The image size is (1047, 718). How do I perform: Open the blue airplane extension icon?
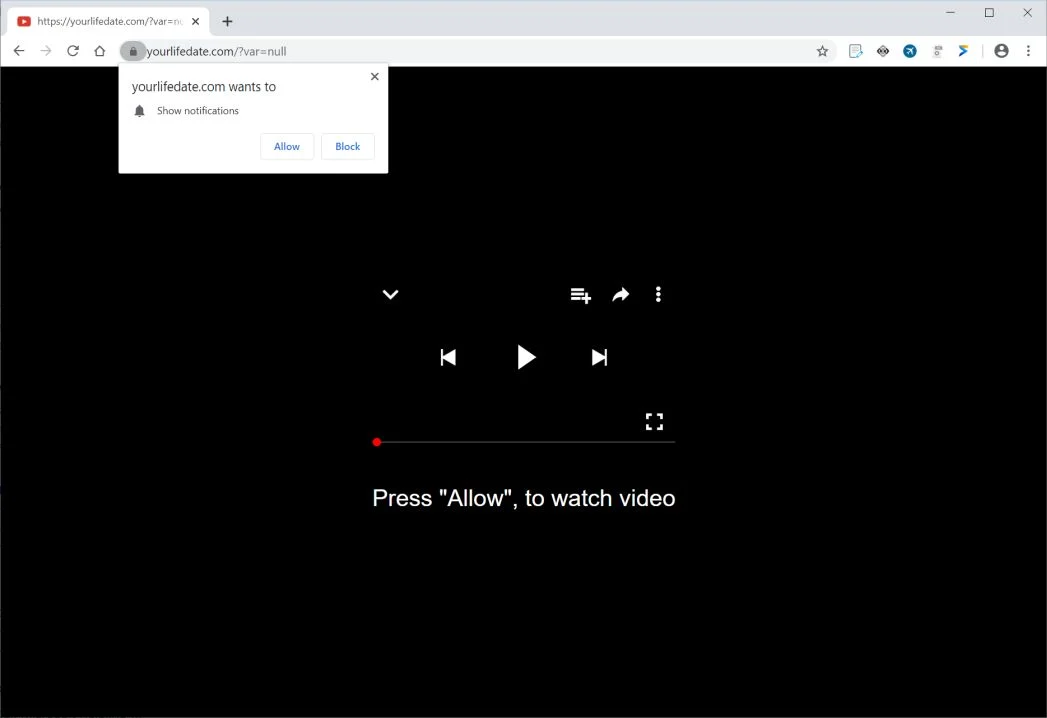tap(909, 51)
